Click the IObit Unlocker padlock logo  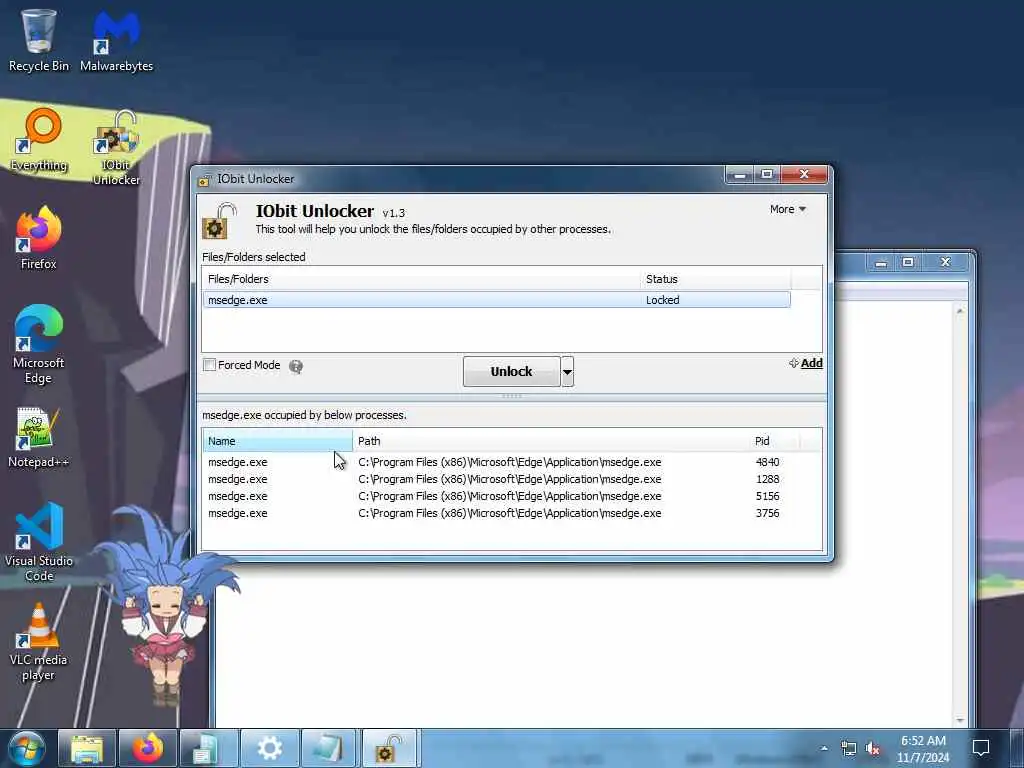(x=218, y=220)
